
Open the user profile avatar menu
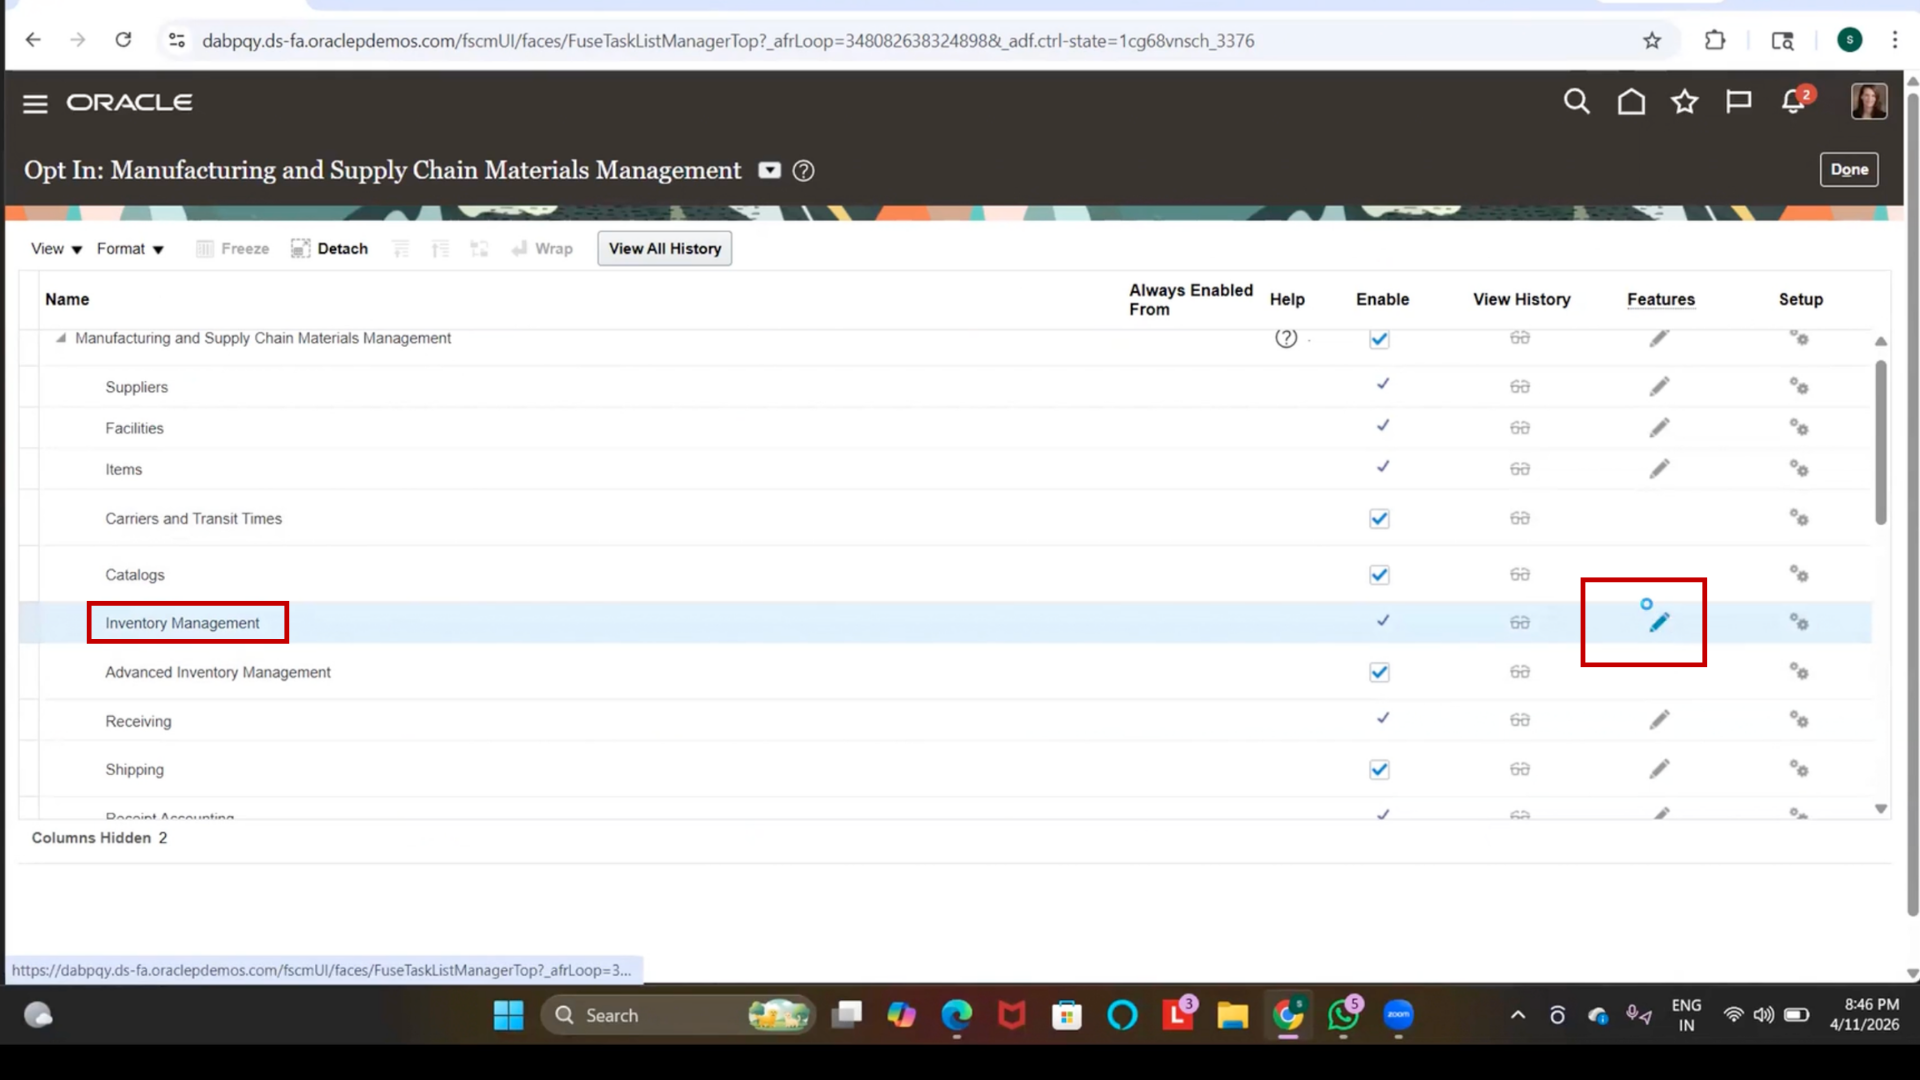coord(1868,101)
